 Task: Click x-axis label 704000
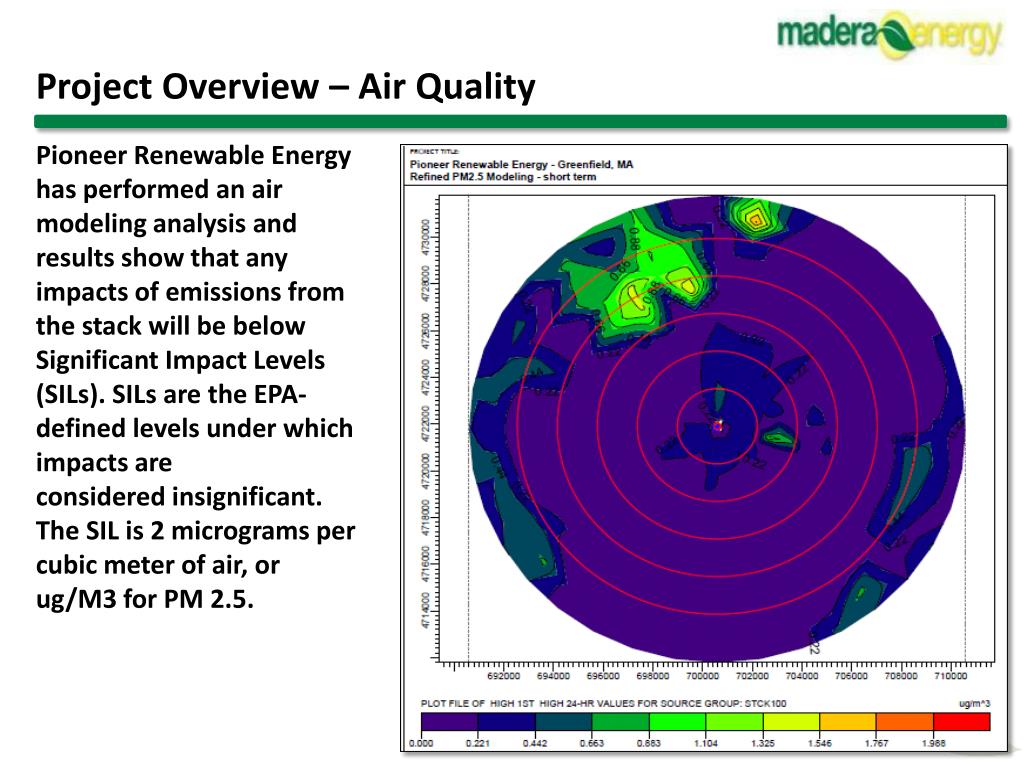(x=801, y=676)
